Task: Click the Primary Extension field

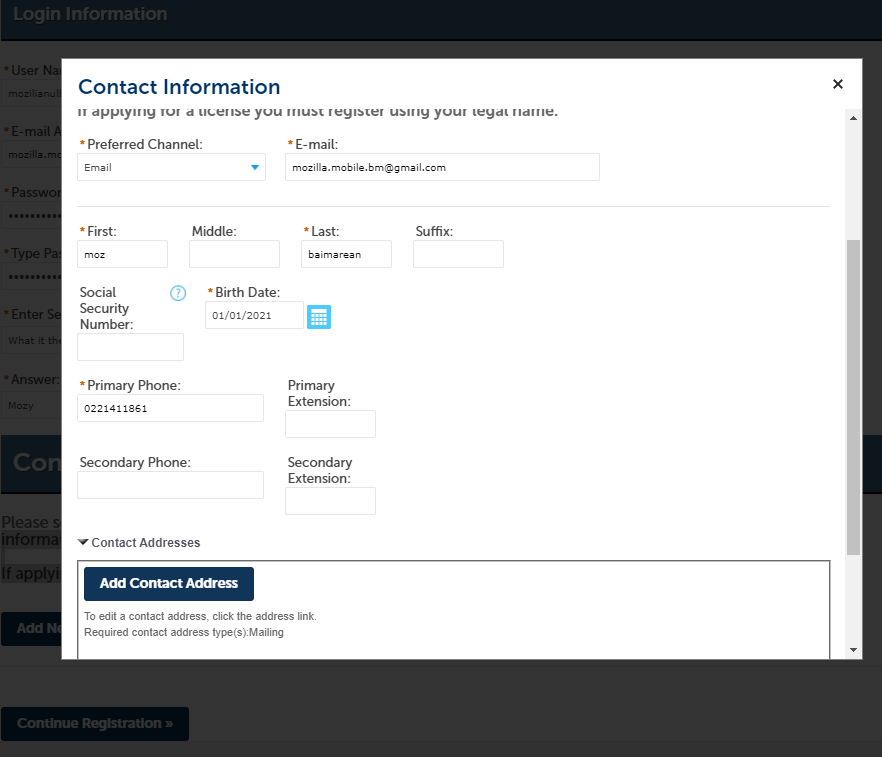Action: pyautogui.click(x=330, y=424)
